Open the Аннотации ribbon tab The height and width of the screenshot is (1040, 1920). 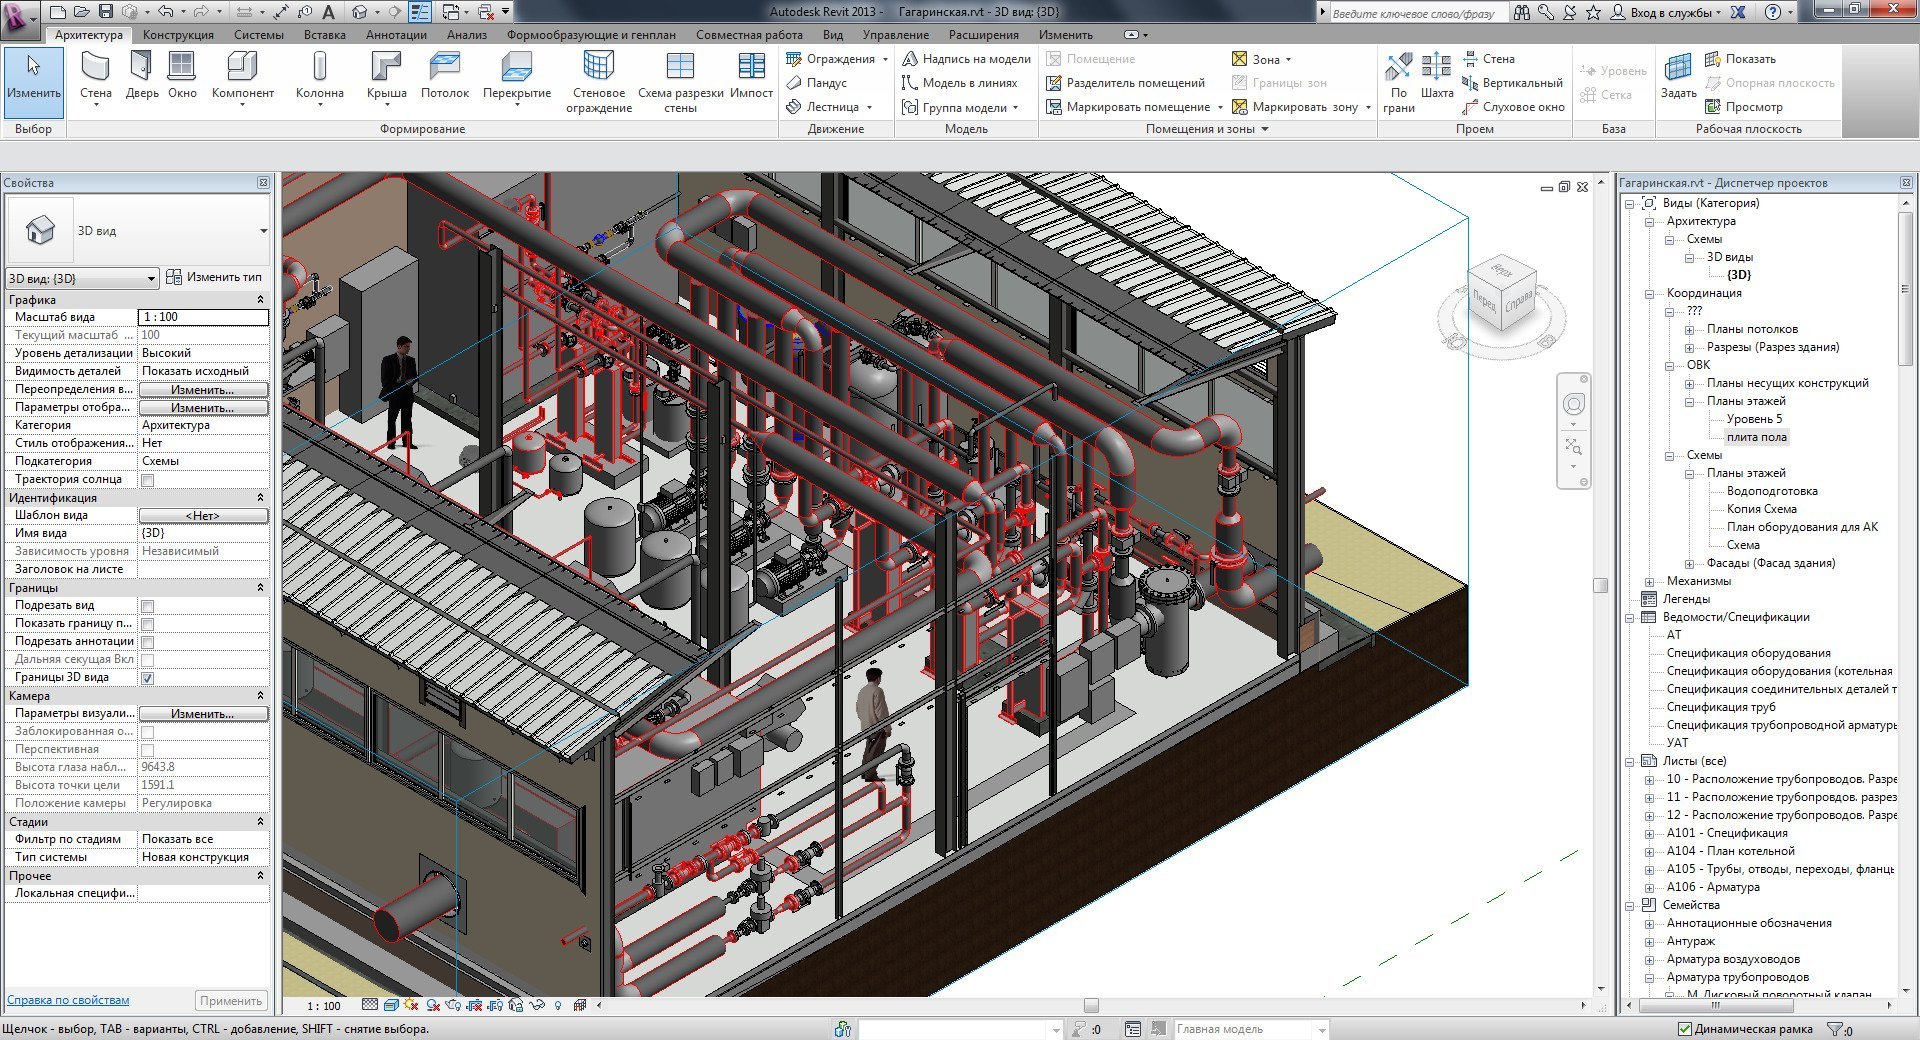(x=396, y=34)
